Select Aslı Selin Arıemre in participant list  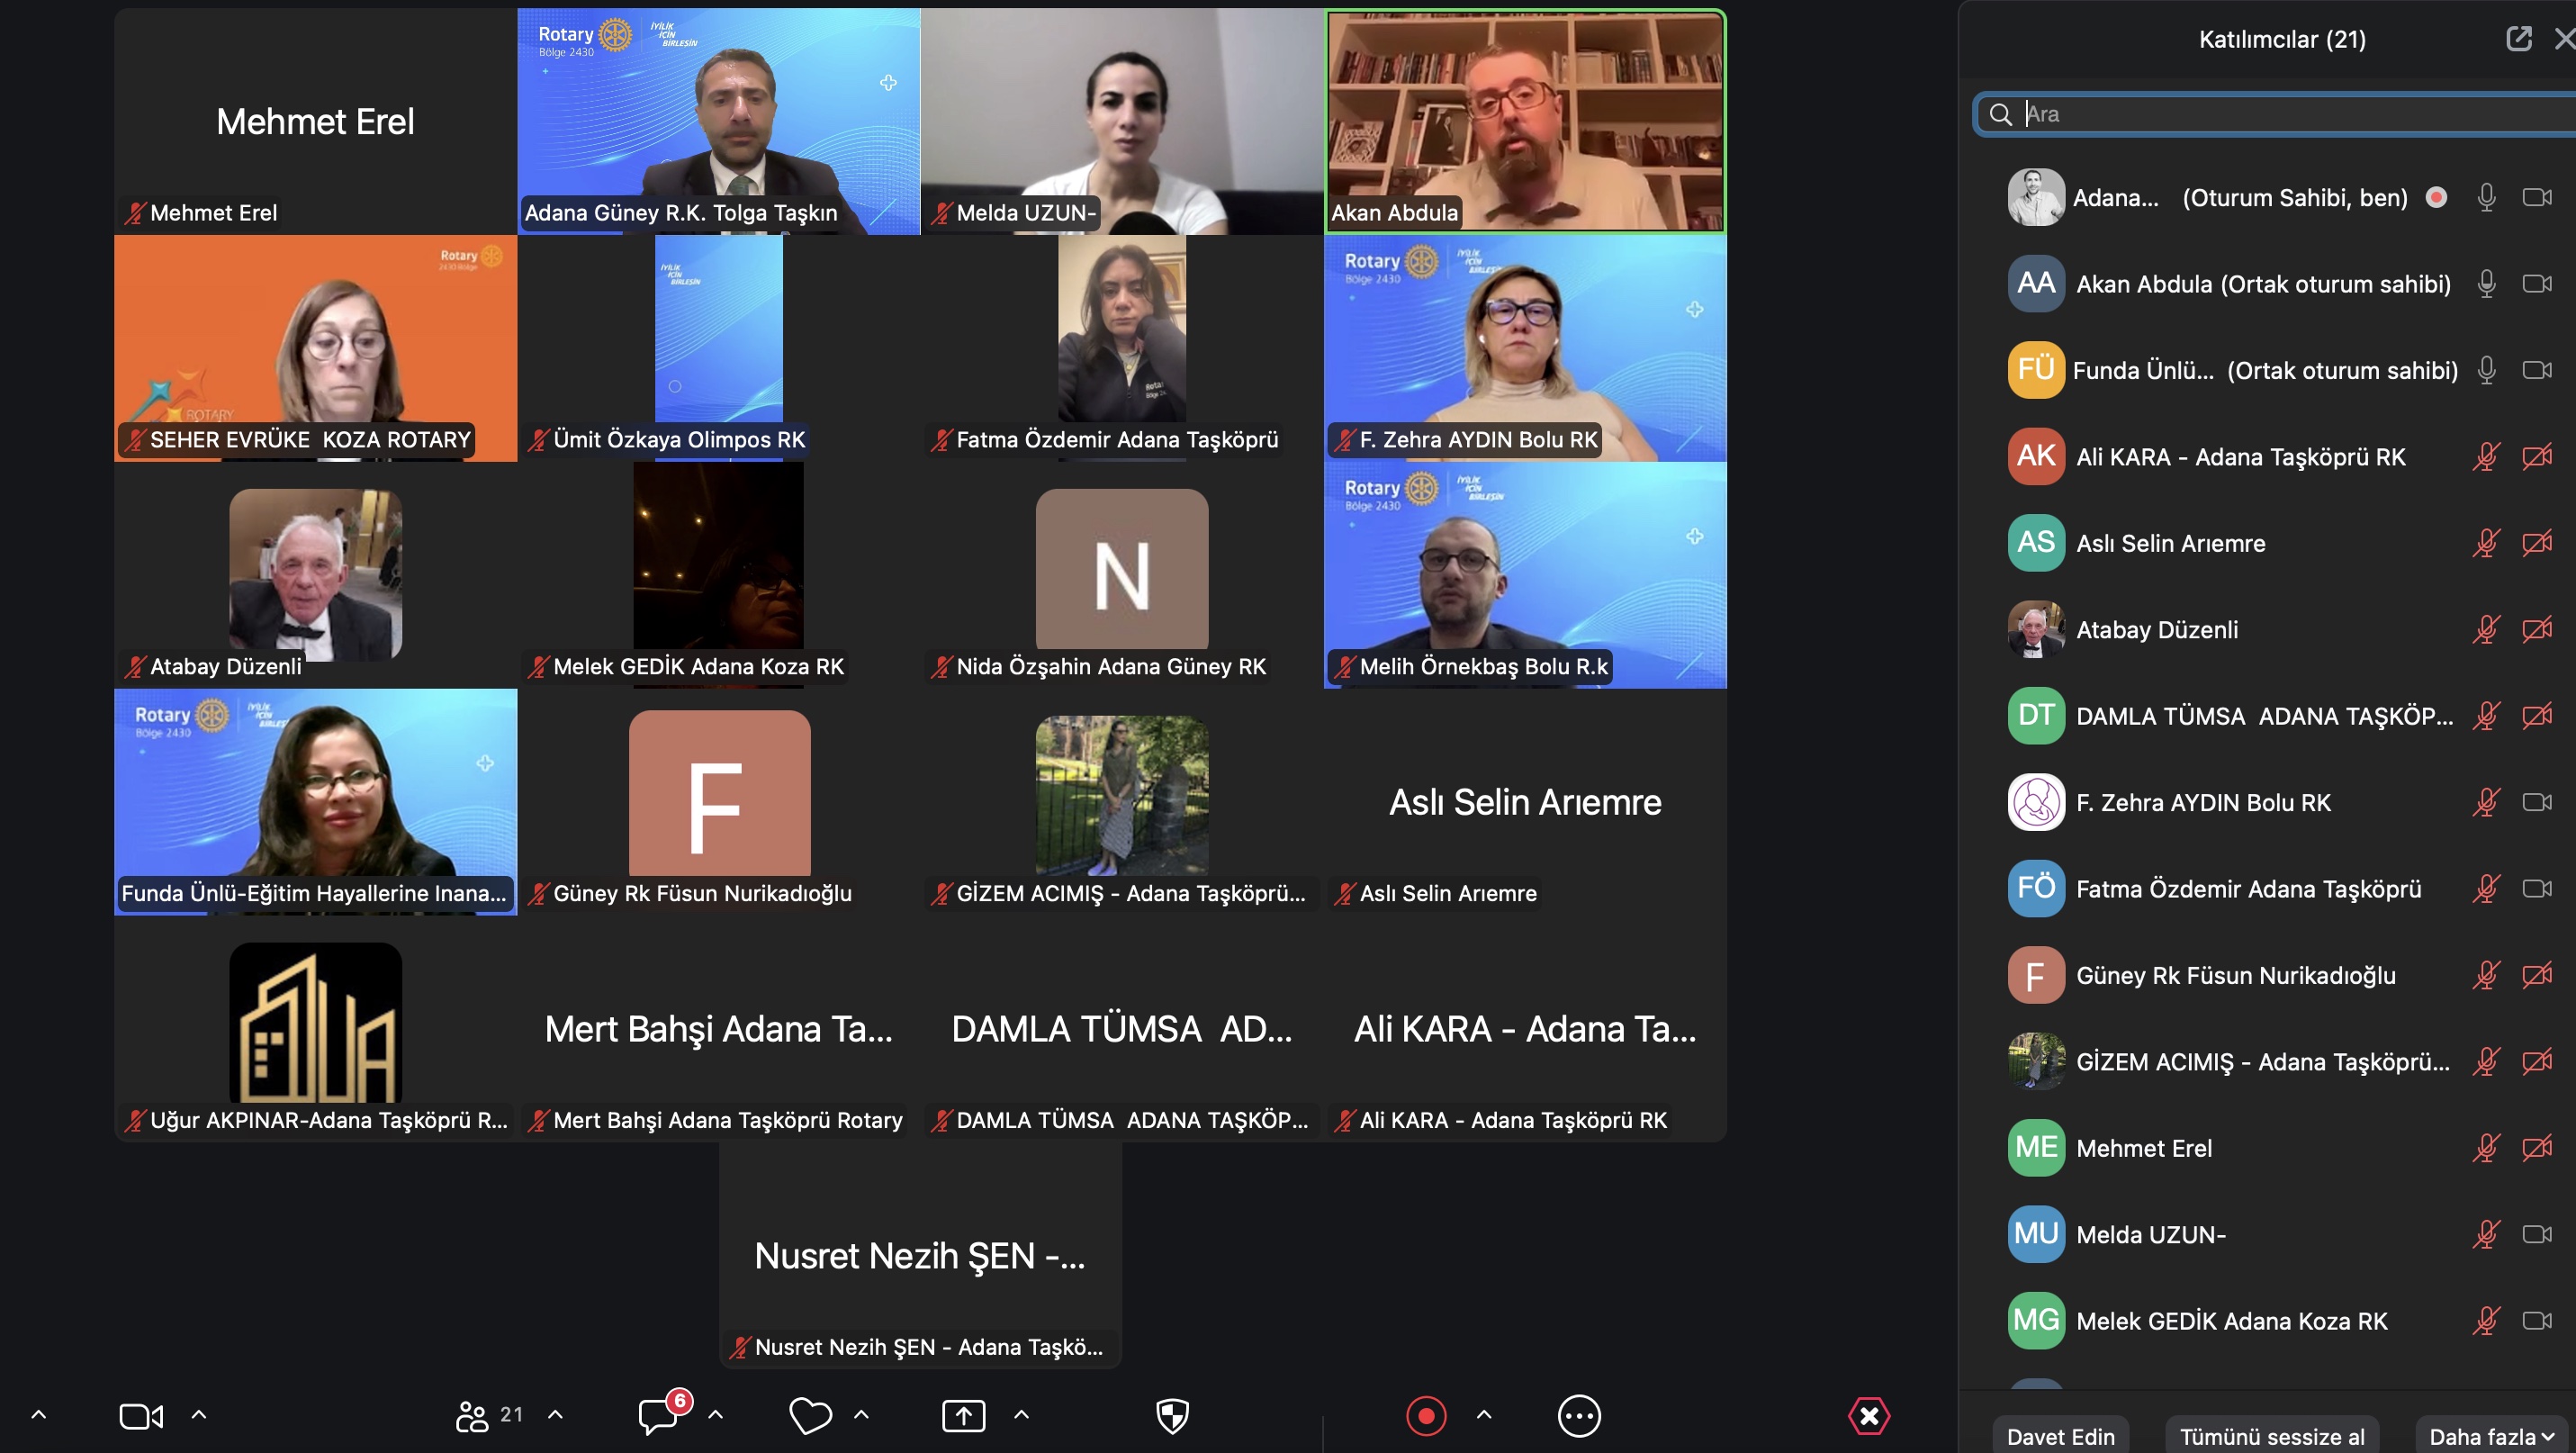coord(2170,543)
